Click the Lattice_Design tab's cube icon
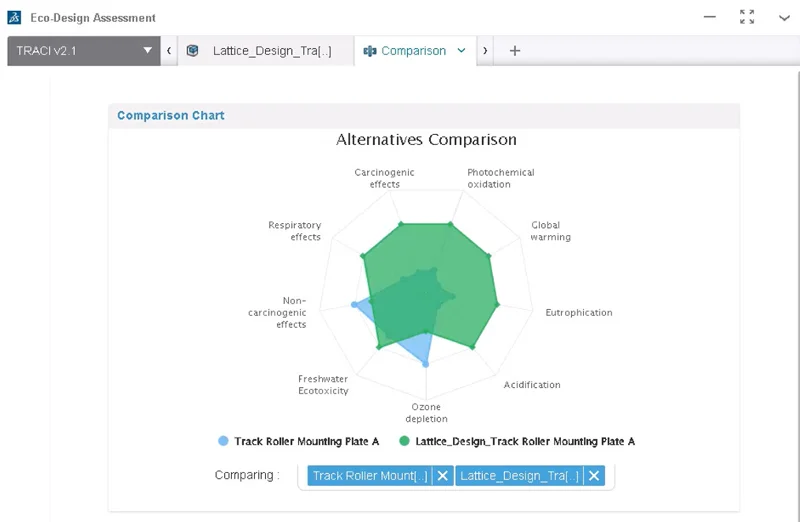Image resolution: width=800 pixels, height=522 pixels. click(193, 51)
